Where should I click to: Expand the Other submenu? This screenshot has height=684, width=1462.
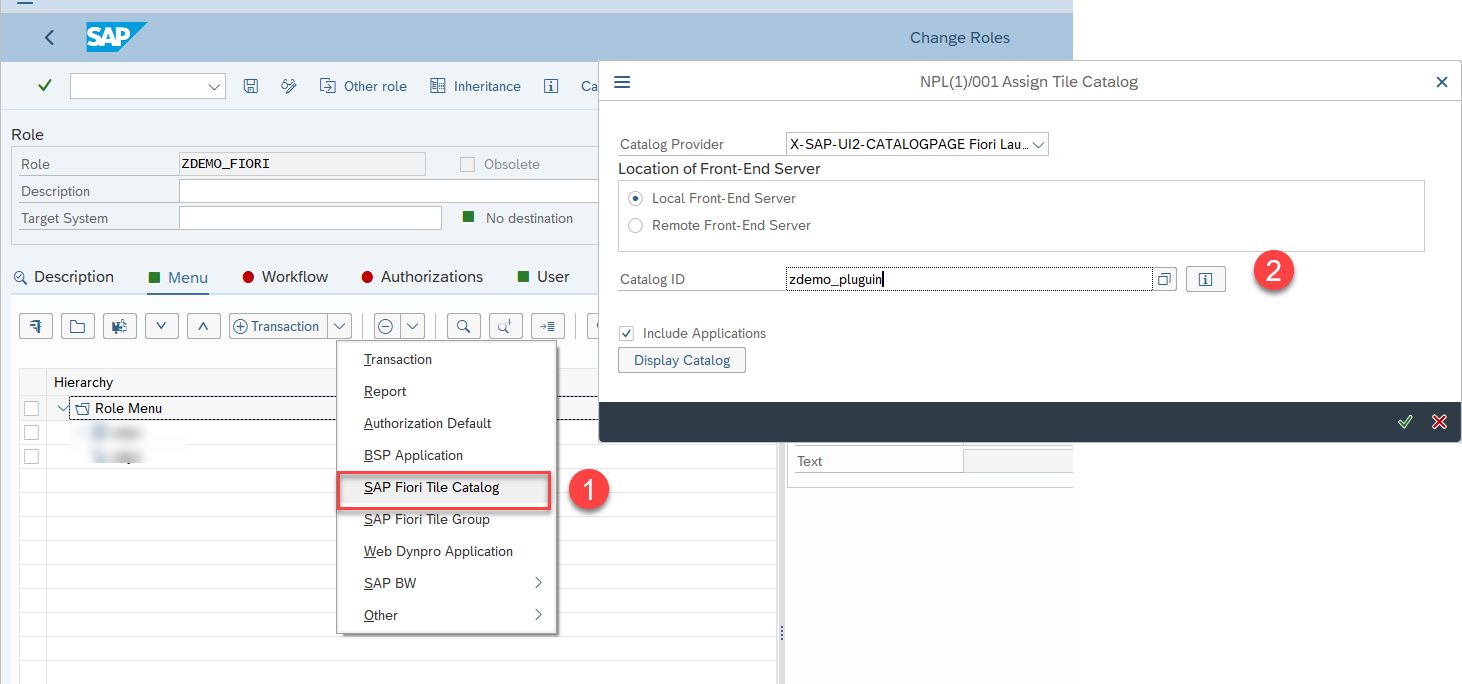click(446, 615)
